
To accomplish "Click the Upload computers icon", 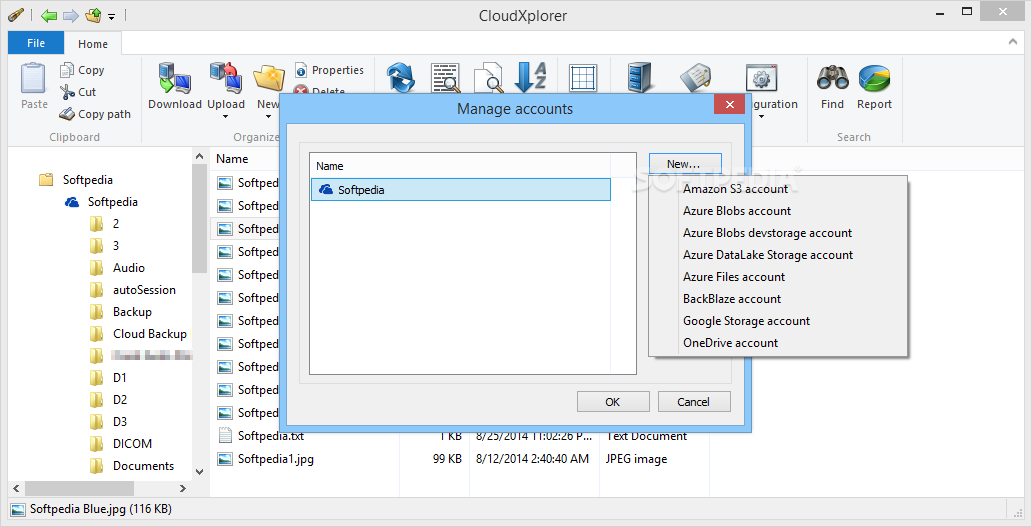I will (226, 78).
